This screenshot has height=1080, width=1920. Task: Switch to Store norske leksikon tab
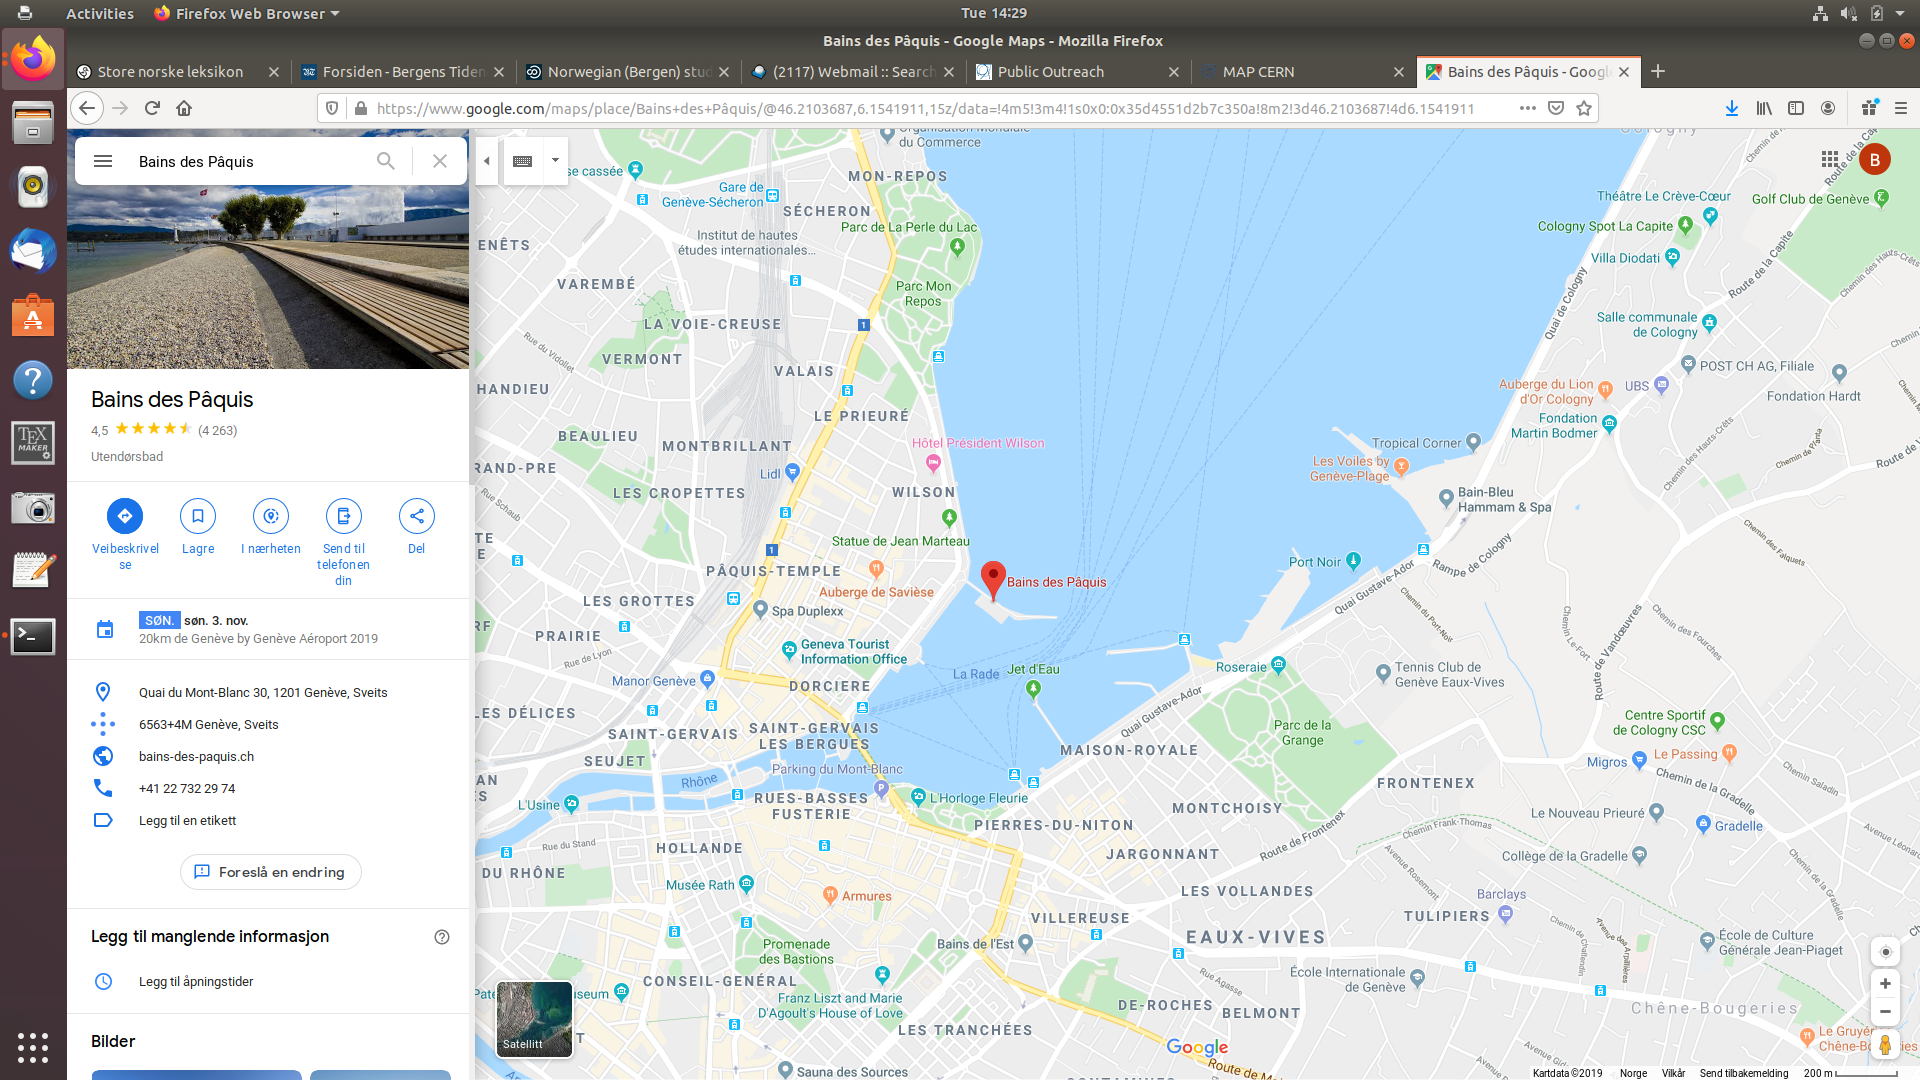[170, 72]
